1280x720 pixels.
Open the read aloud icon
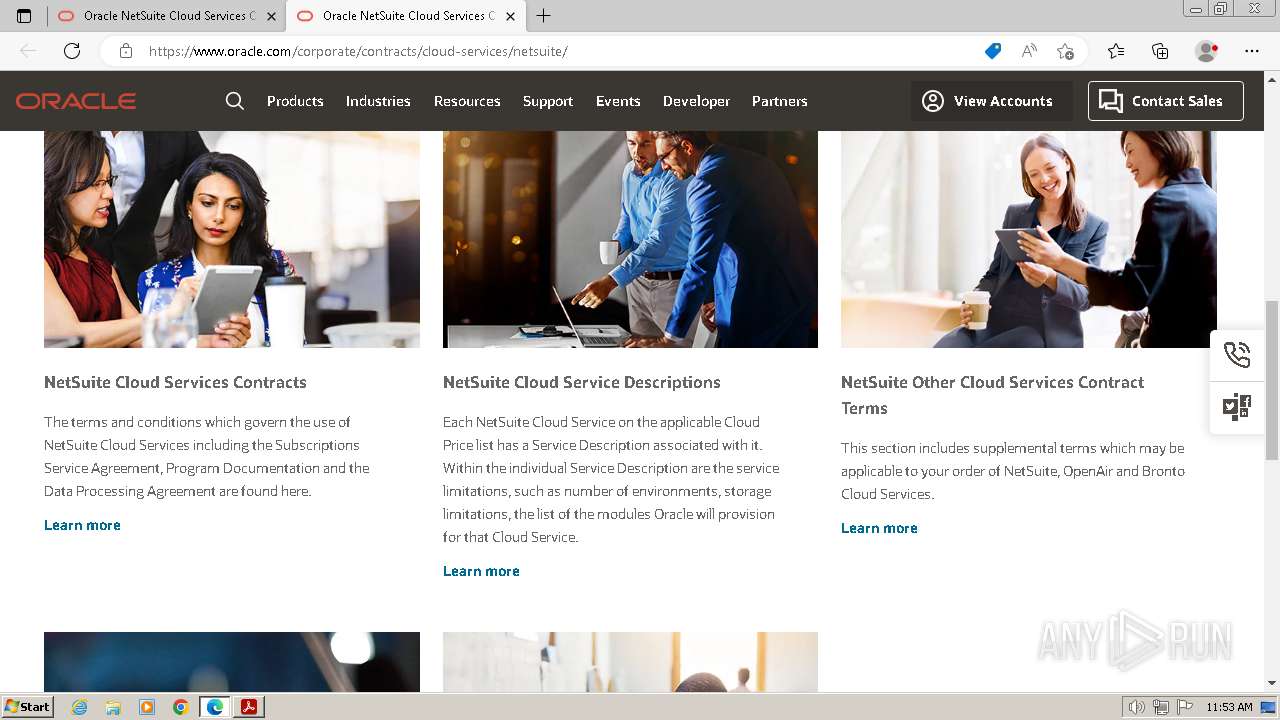(1029, 51)
